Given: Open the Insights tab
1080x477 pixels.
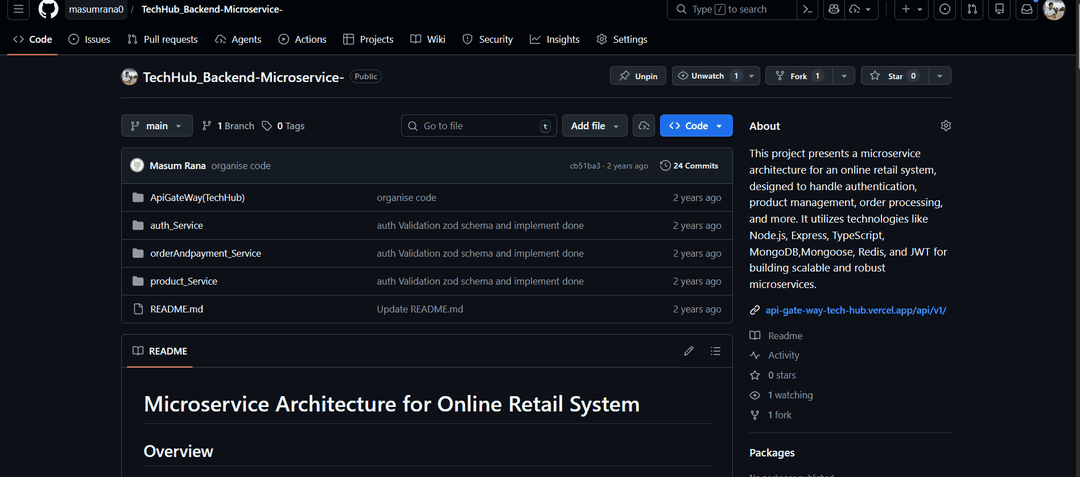Looking at the screenshot, I should point(554,39).
